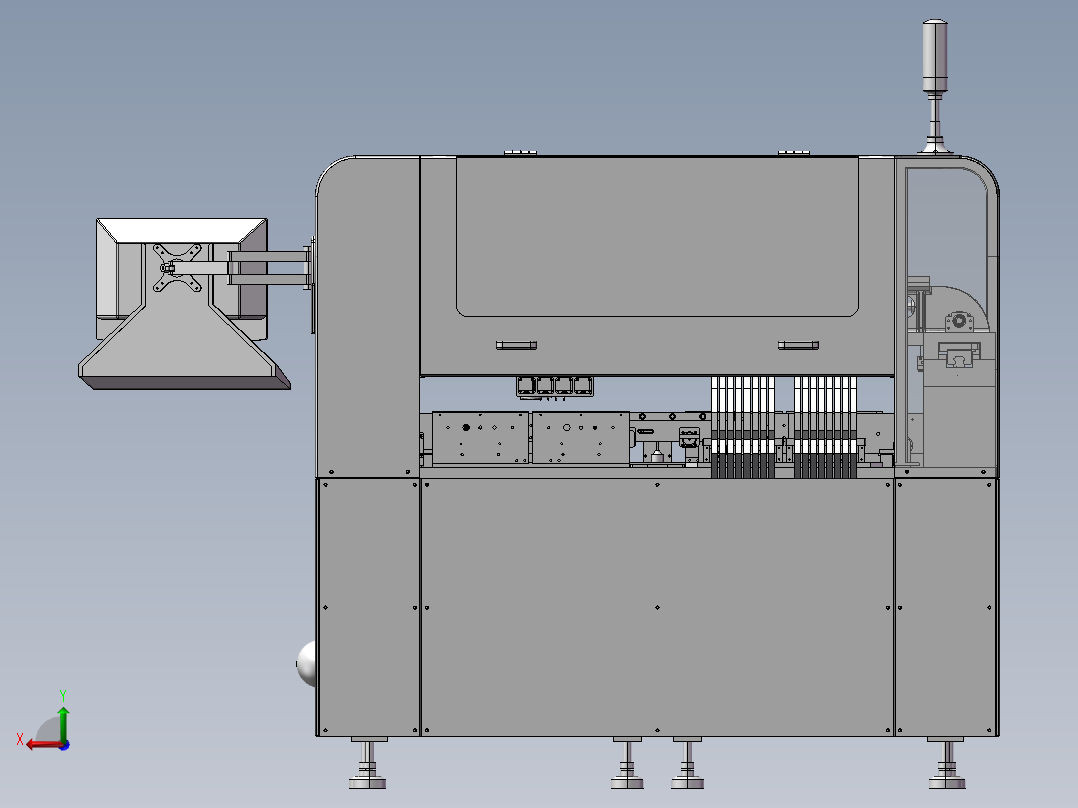The image size is (1078, 808).
Task: Select the lower center cabinet panel
Action: 657,608
